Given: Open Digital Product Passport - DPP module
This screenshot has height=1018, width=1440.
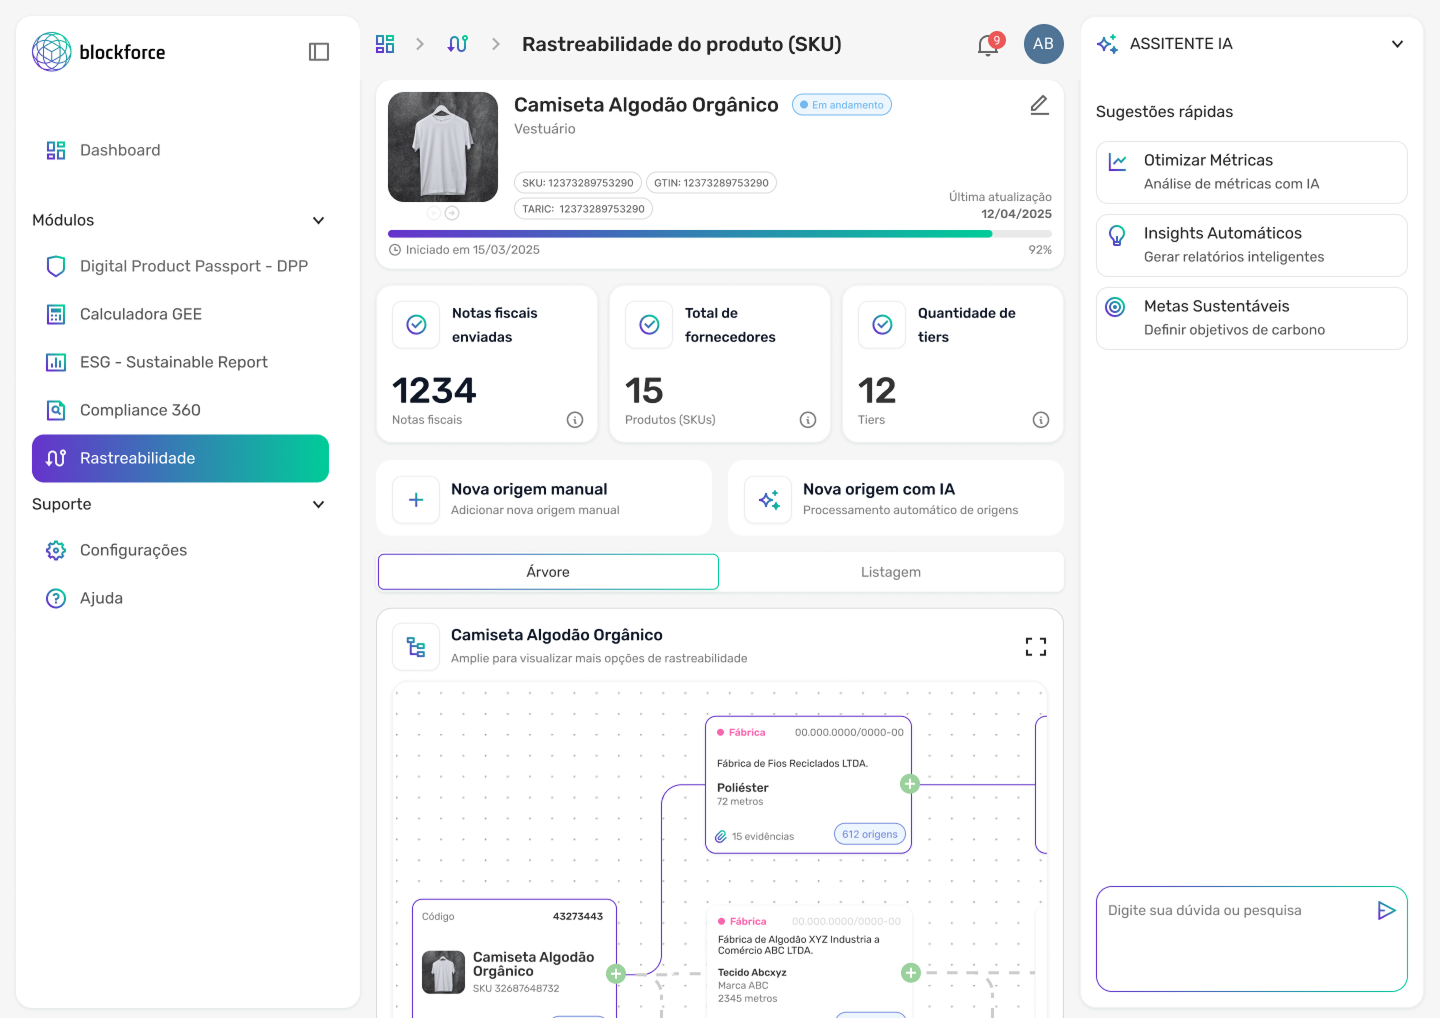Looking at the screenshot, I should [180, 266].
